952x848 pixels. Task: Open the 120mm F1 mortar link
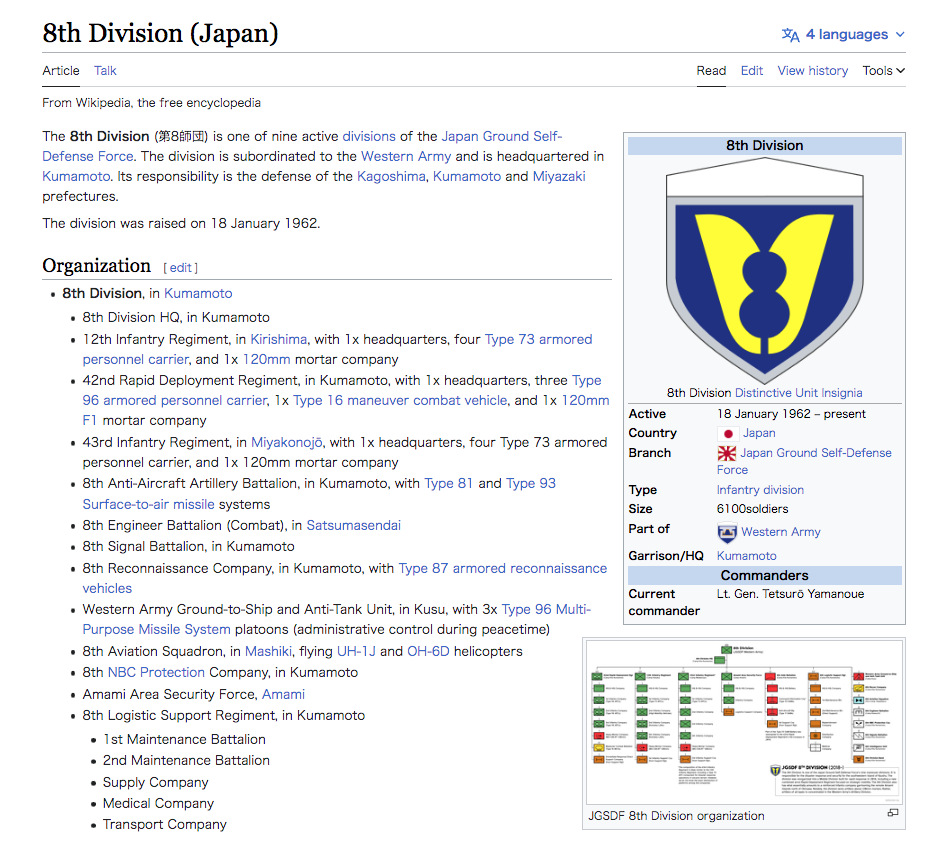(x=346, y=411)
